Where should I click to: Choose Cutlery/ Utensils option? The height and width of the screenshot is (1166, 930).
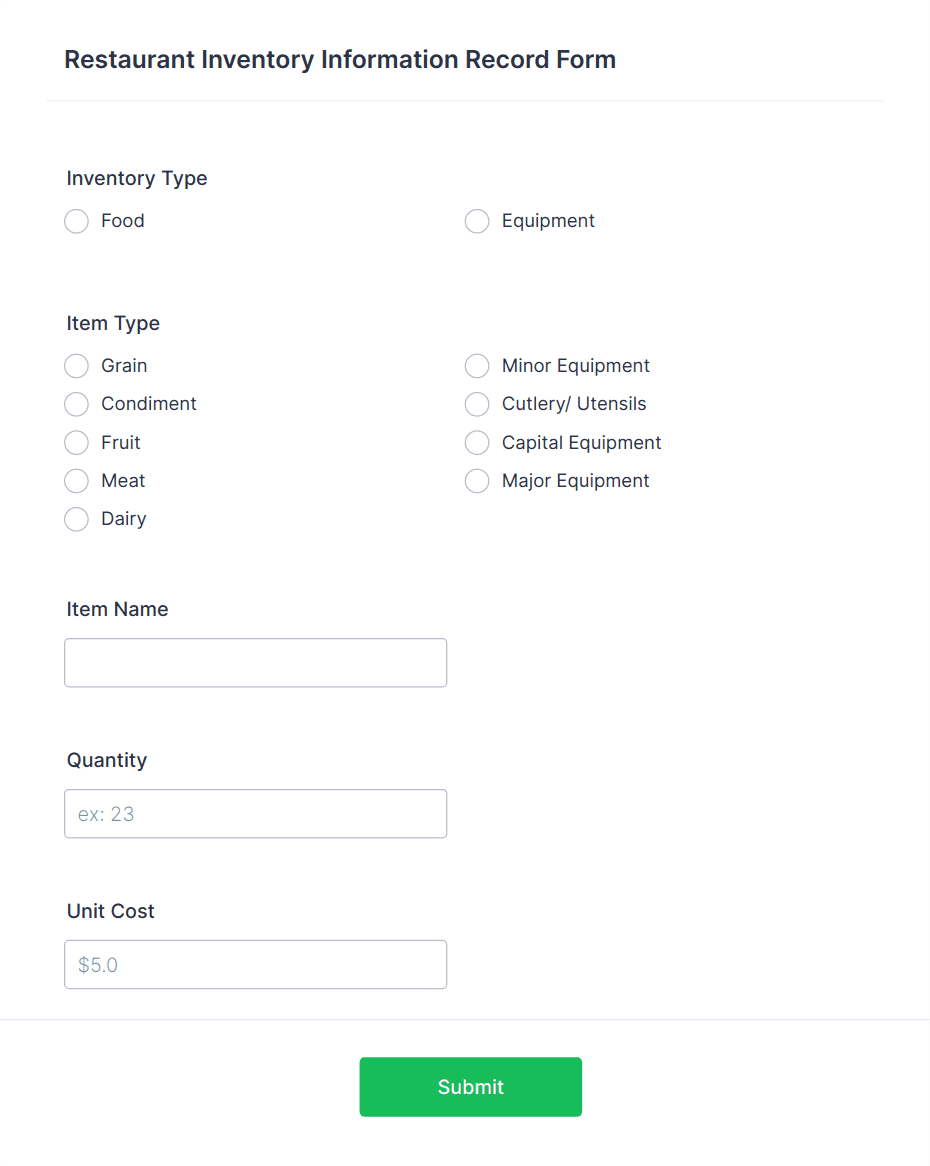[x=477, y=404]
